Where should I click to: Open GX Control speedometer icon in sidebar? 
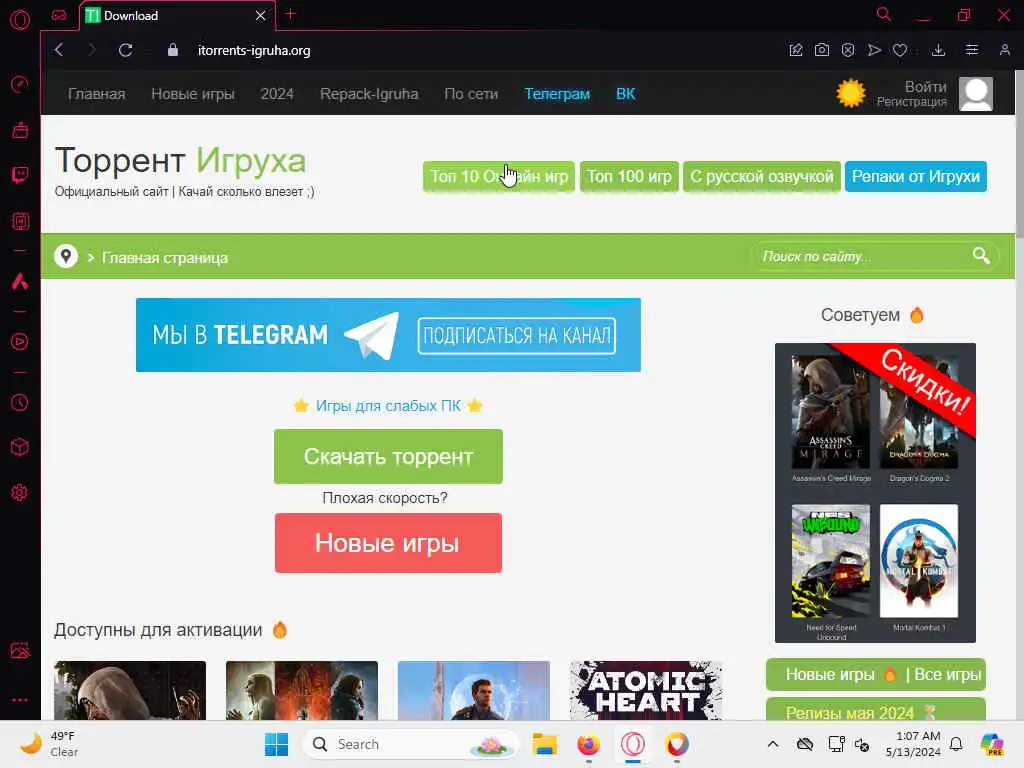[x=20, y=84]
